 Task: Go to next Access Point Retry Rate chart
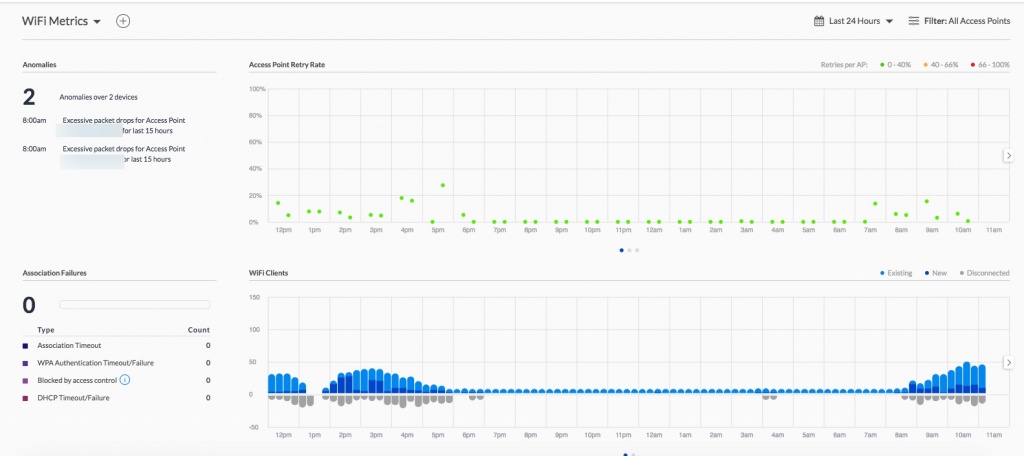coord(1009,155)
